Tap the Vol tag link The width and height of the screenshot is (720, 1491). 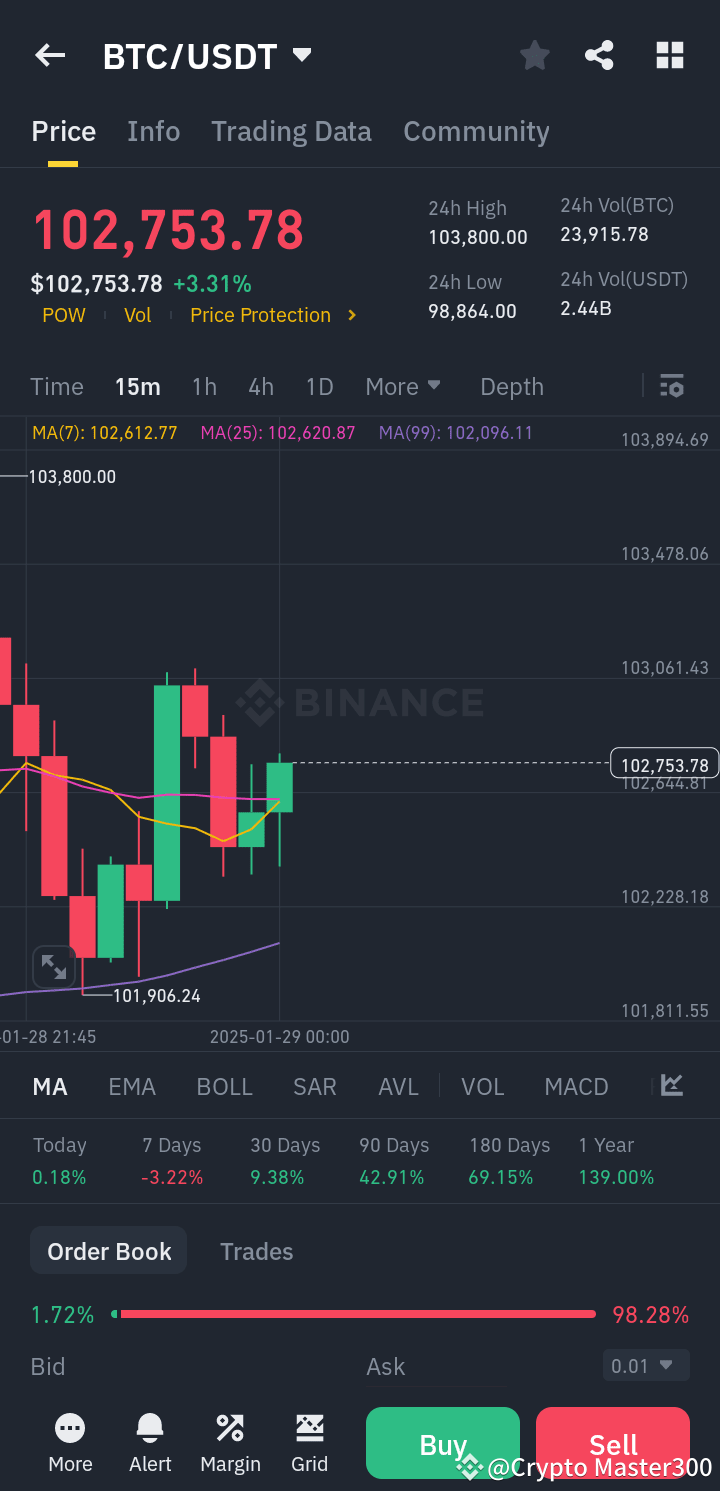point(138,315)
